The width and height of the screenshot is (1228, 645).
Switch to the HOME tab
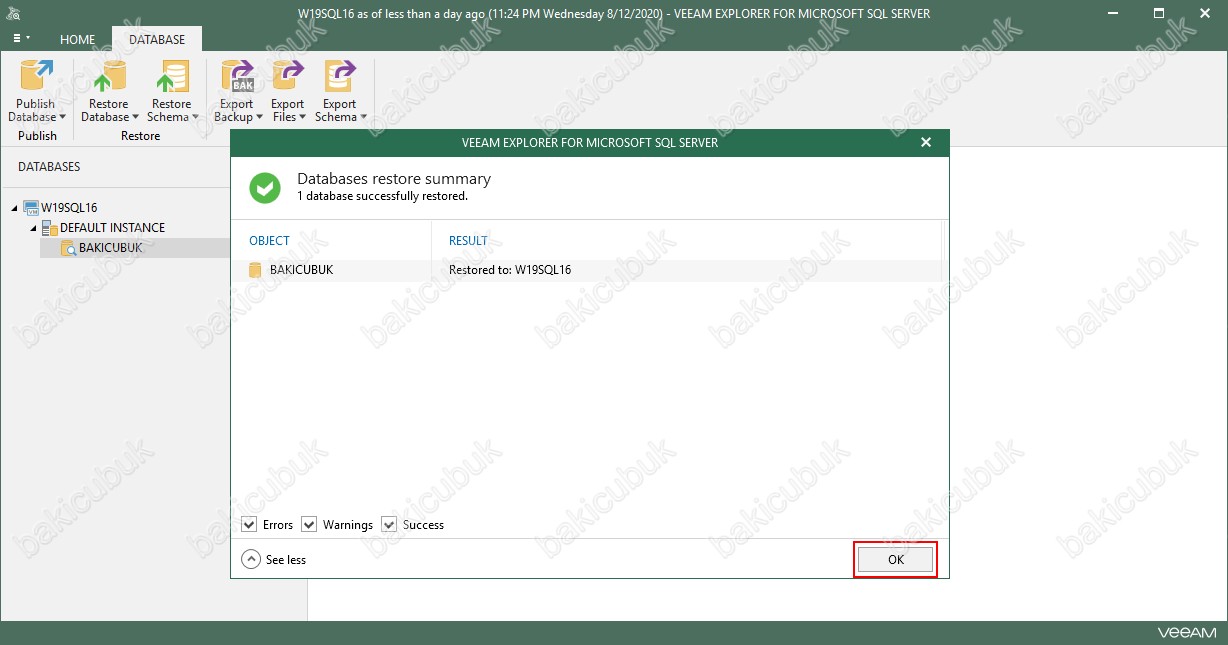click(x=78, y=40)
